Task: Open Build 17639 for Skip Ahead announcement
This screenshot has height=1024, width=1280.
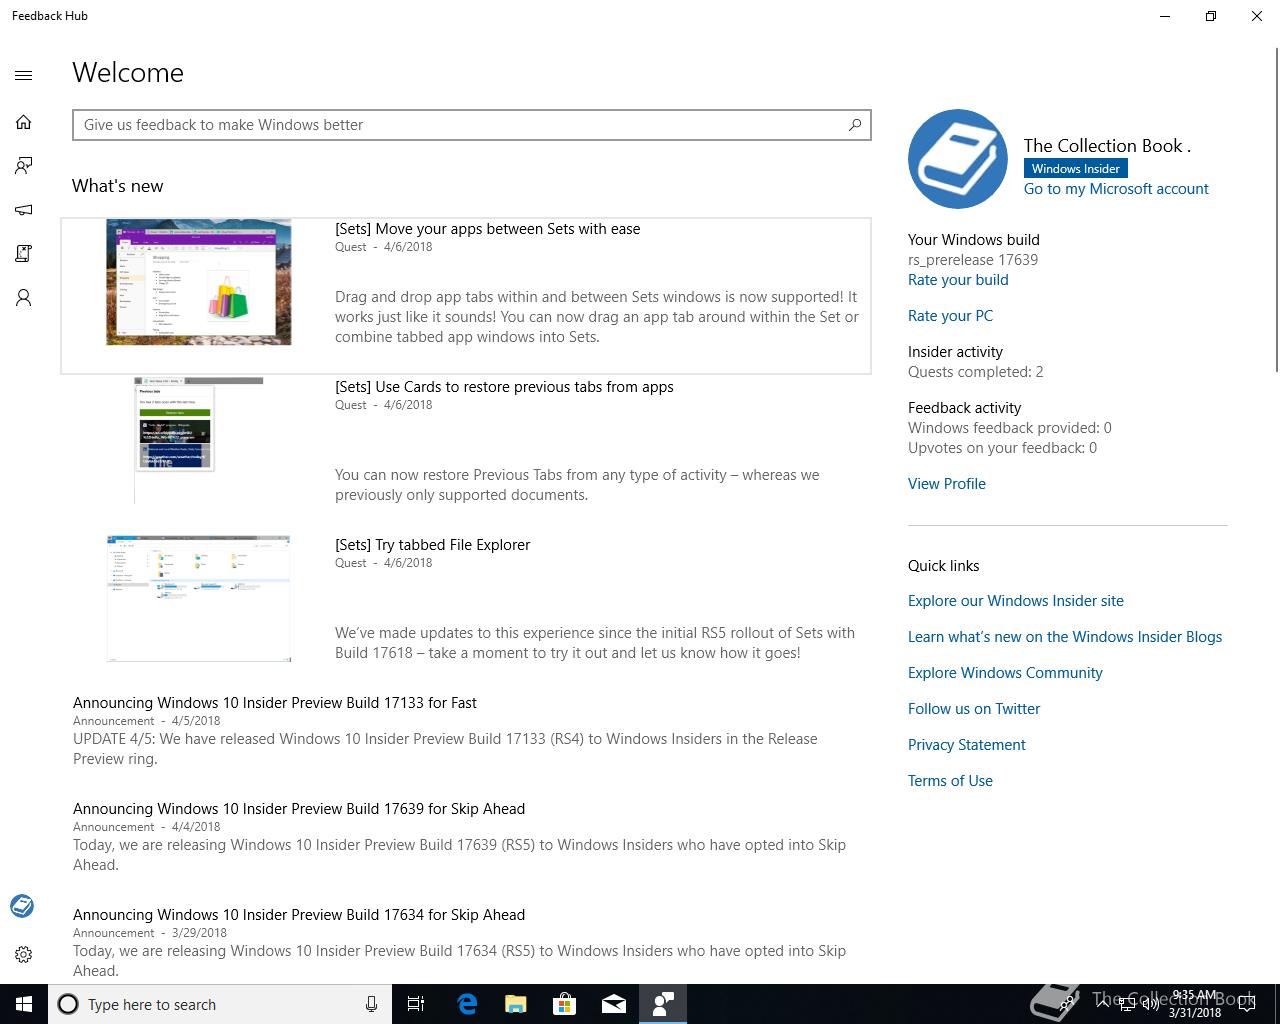Action: tap(299, 809)
